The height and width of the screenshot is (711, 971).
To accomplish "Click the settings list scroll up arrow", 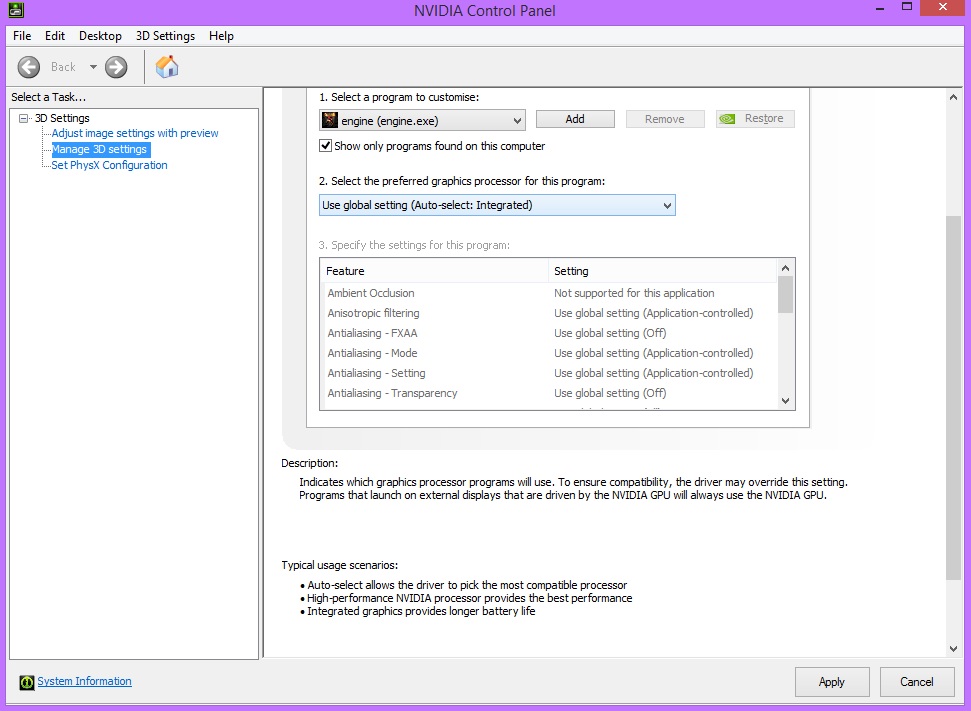I will (x=785, y=268).
